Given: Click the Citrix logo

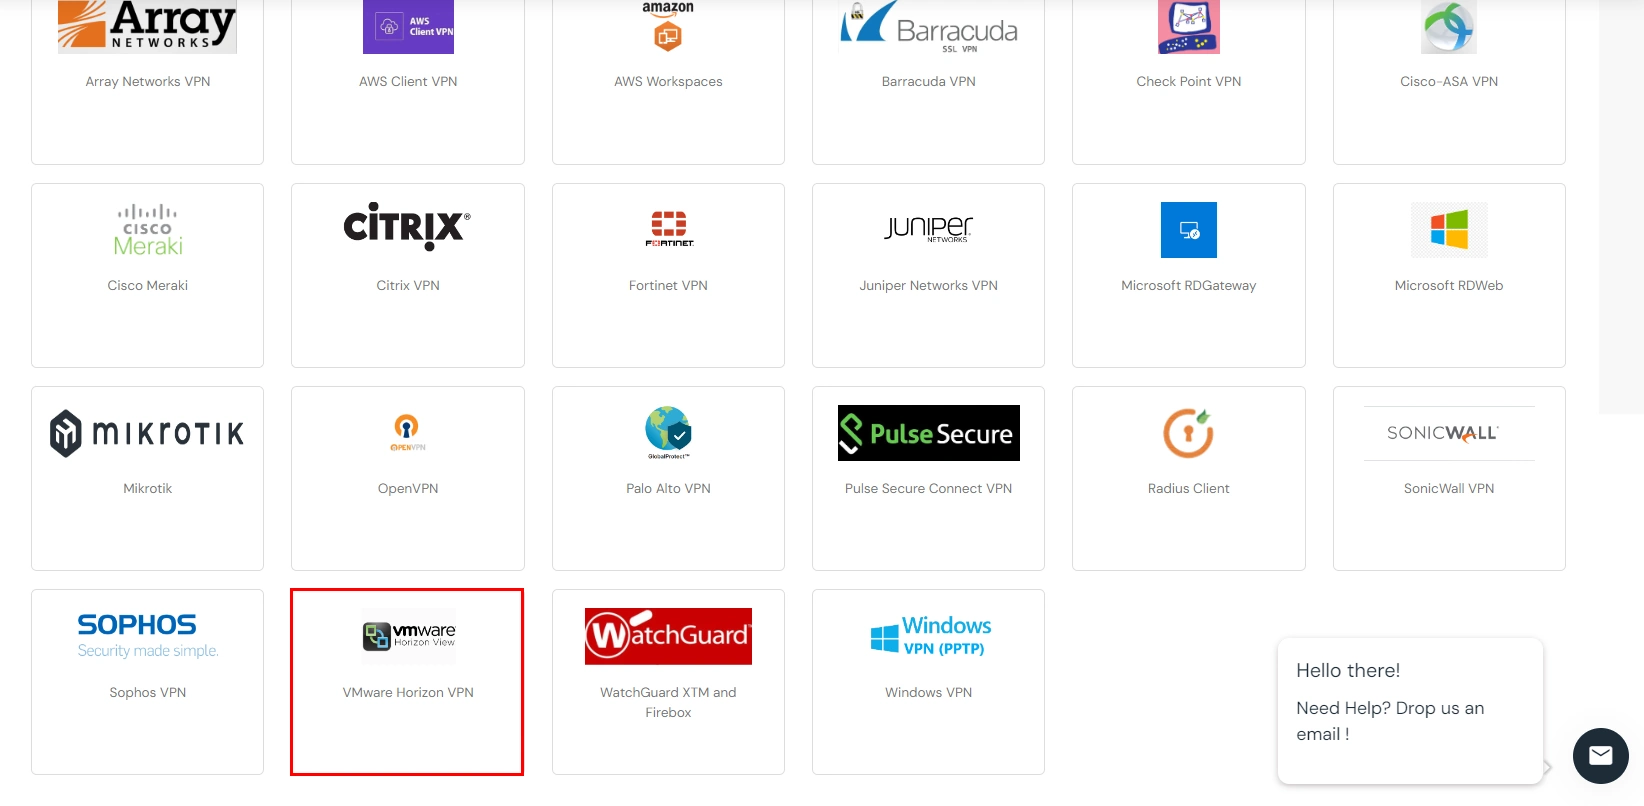Looking at the screenshot, I should click(x=407, y=227).
